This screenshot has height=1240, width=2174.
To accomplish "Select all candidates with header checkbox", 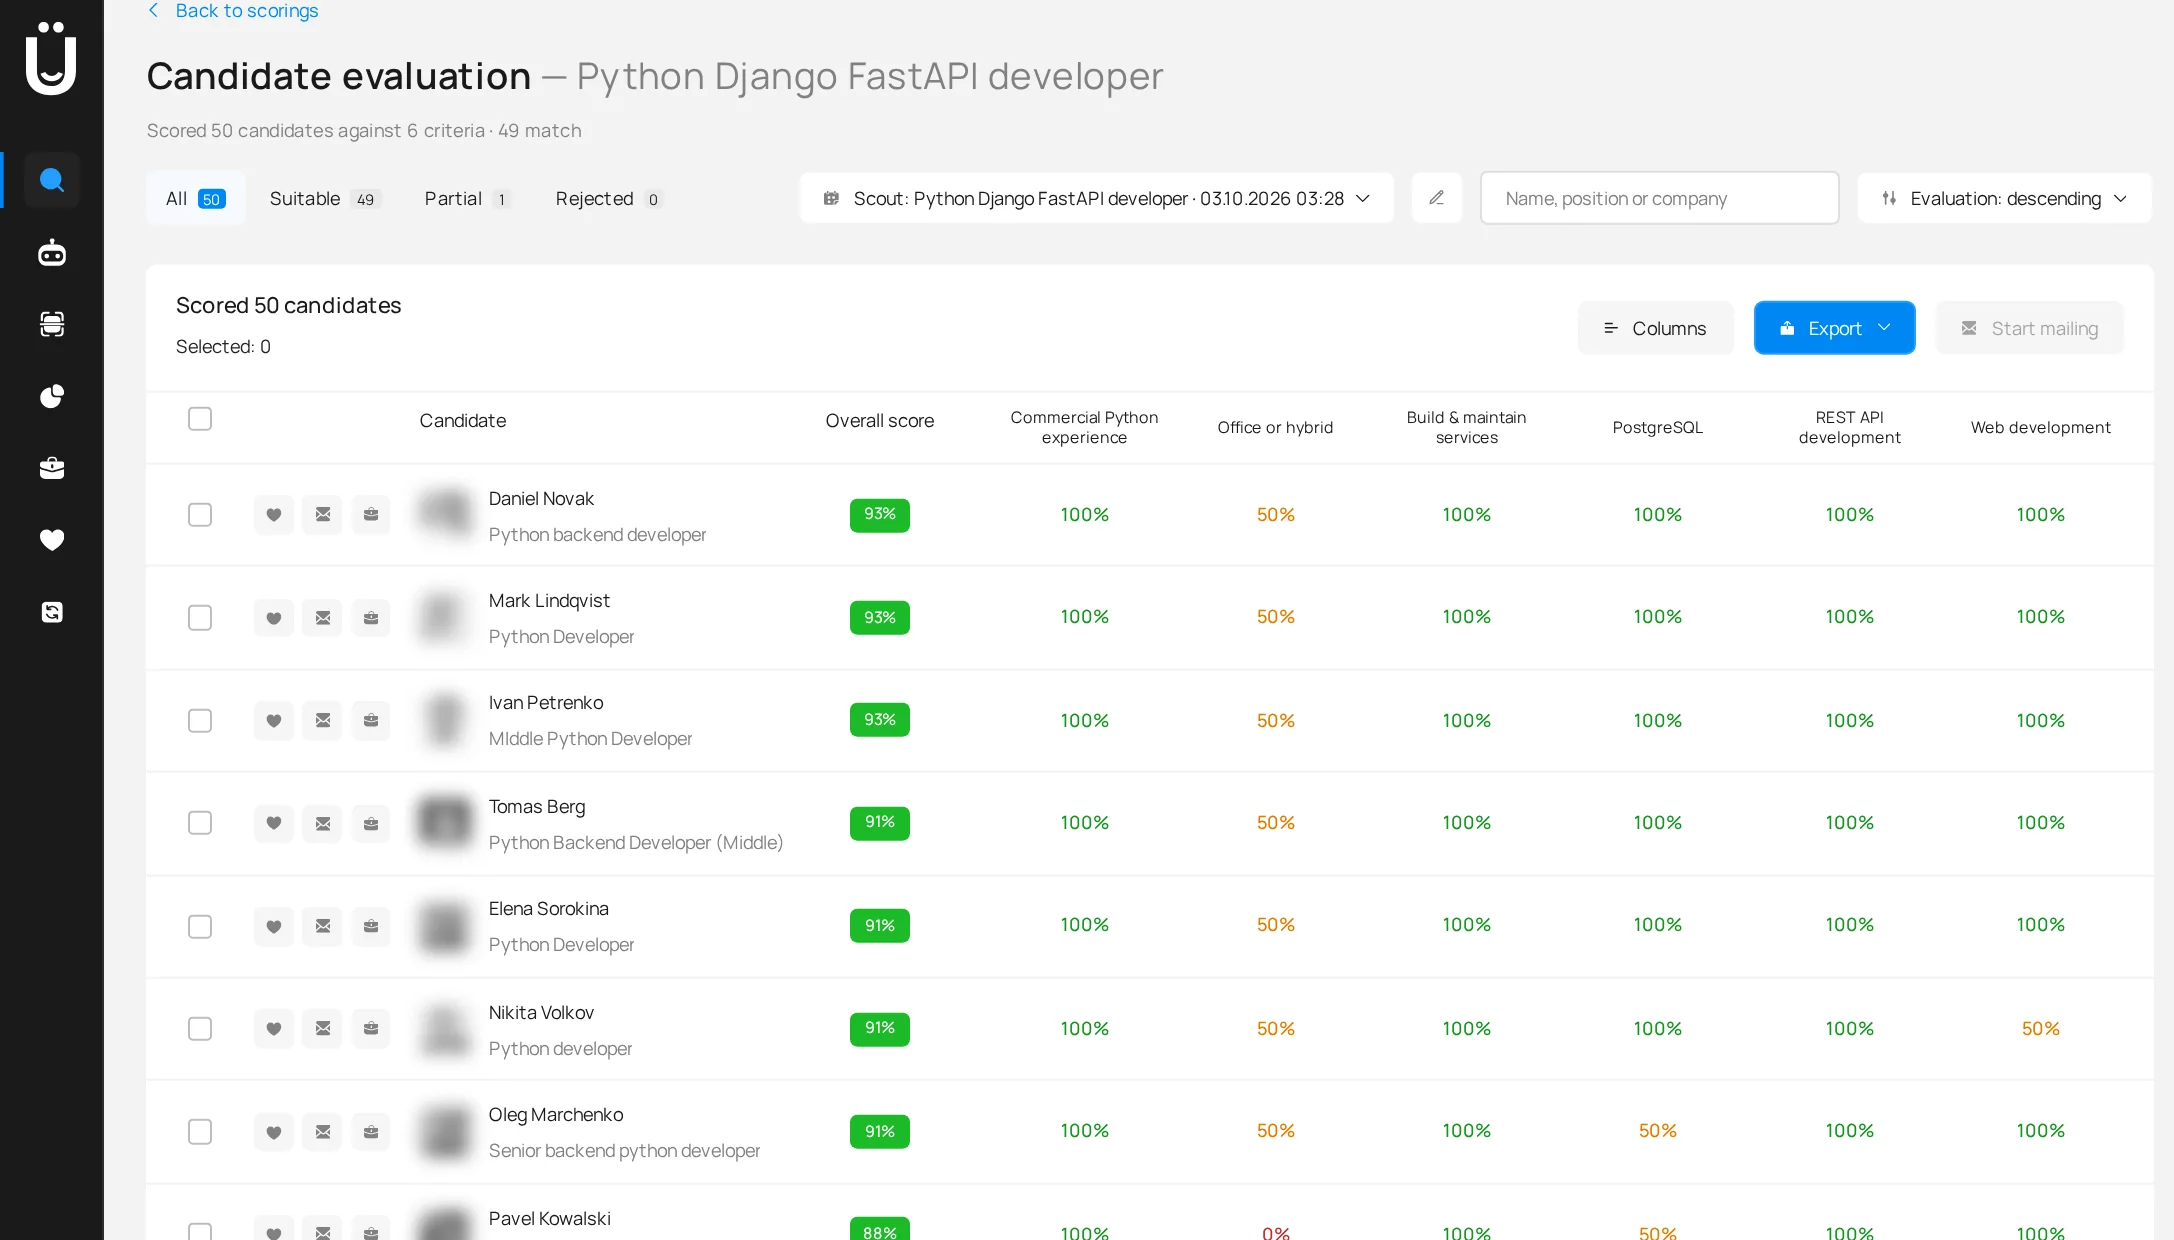I will (x=200, y=419).
